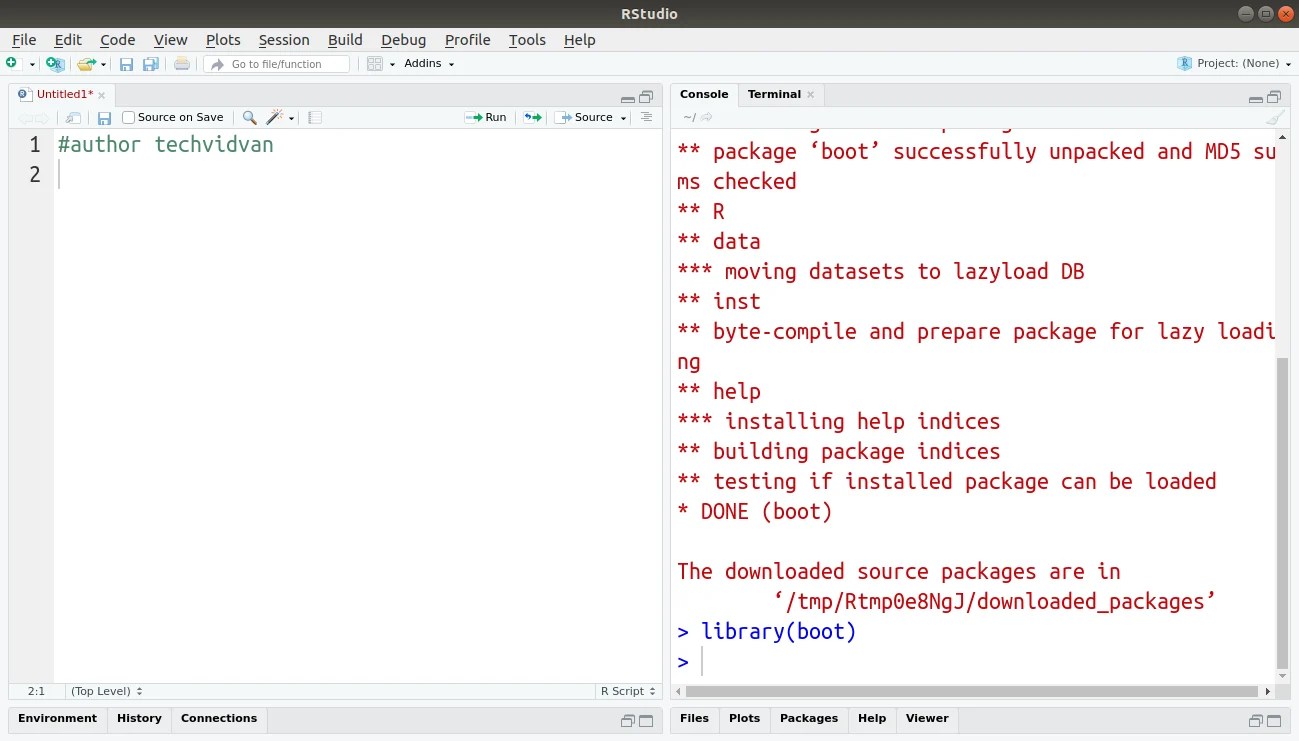Save all open documents
Viewport: 1299px width, 741px height.
(x=151, y=63)
